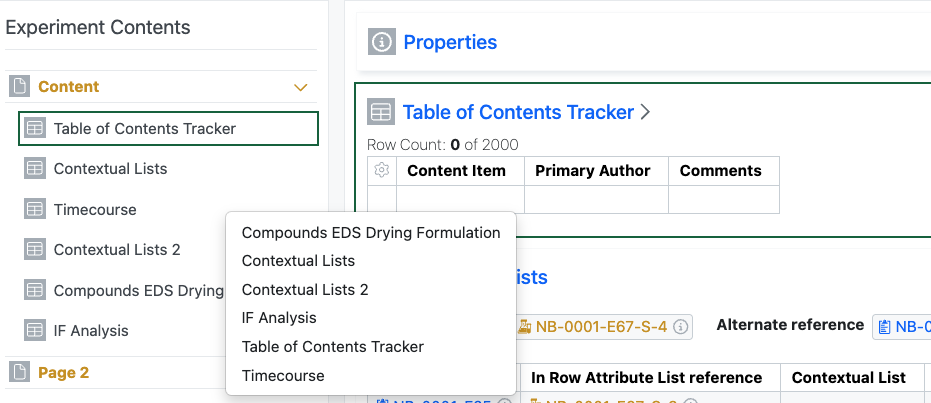Click the Timecourse table icon in sidebar

pos(35,210)
